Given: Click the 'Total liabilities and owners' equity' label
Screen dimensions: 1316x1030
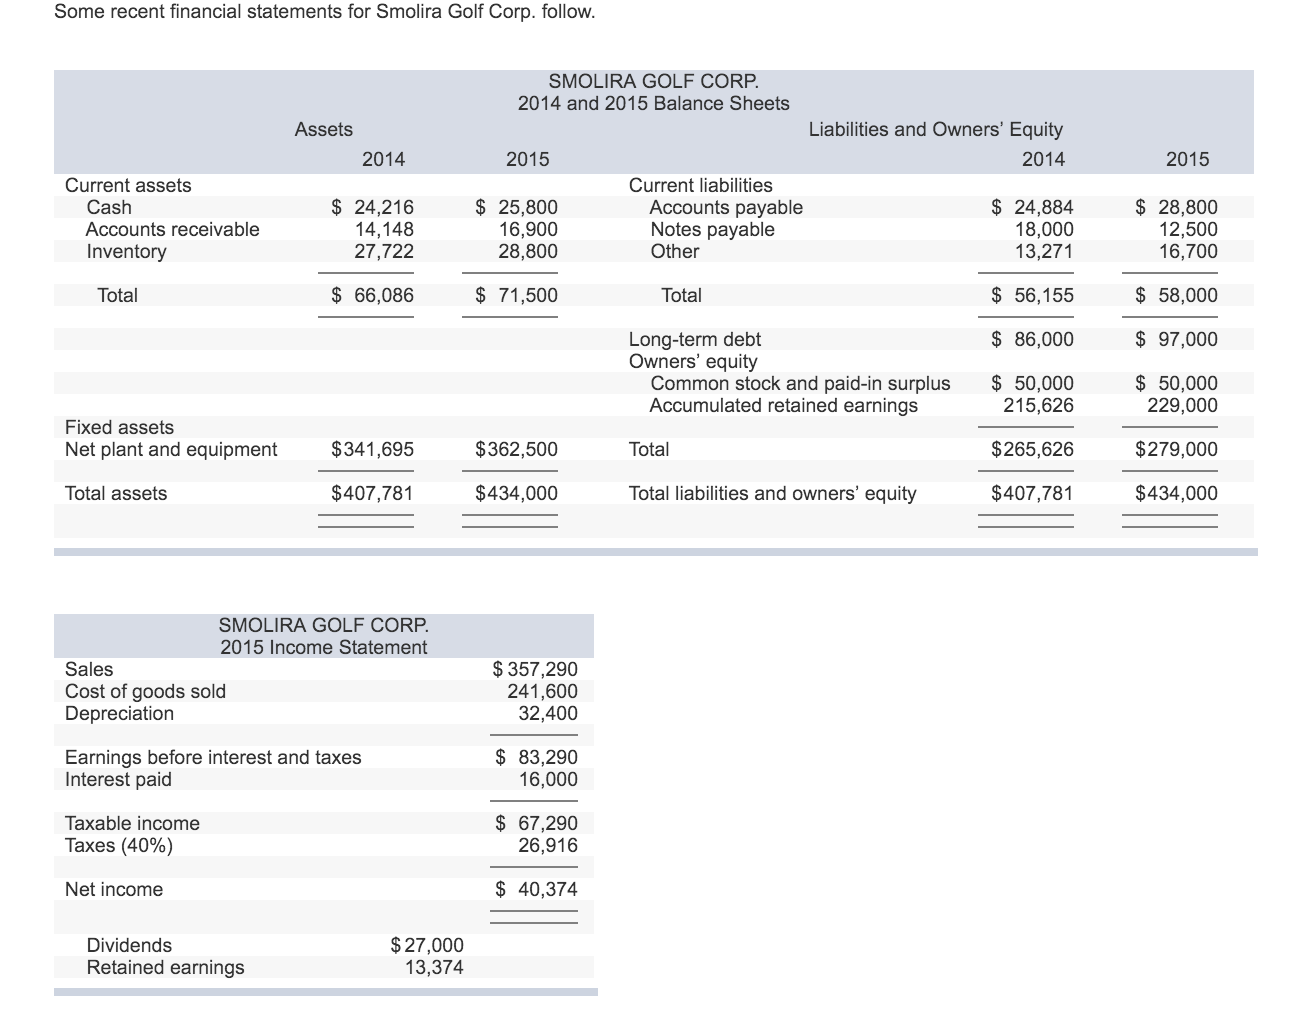Looking at the screenshot, I should click(772, 493).
